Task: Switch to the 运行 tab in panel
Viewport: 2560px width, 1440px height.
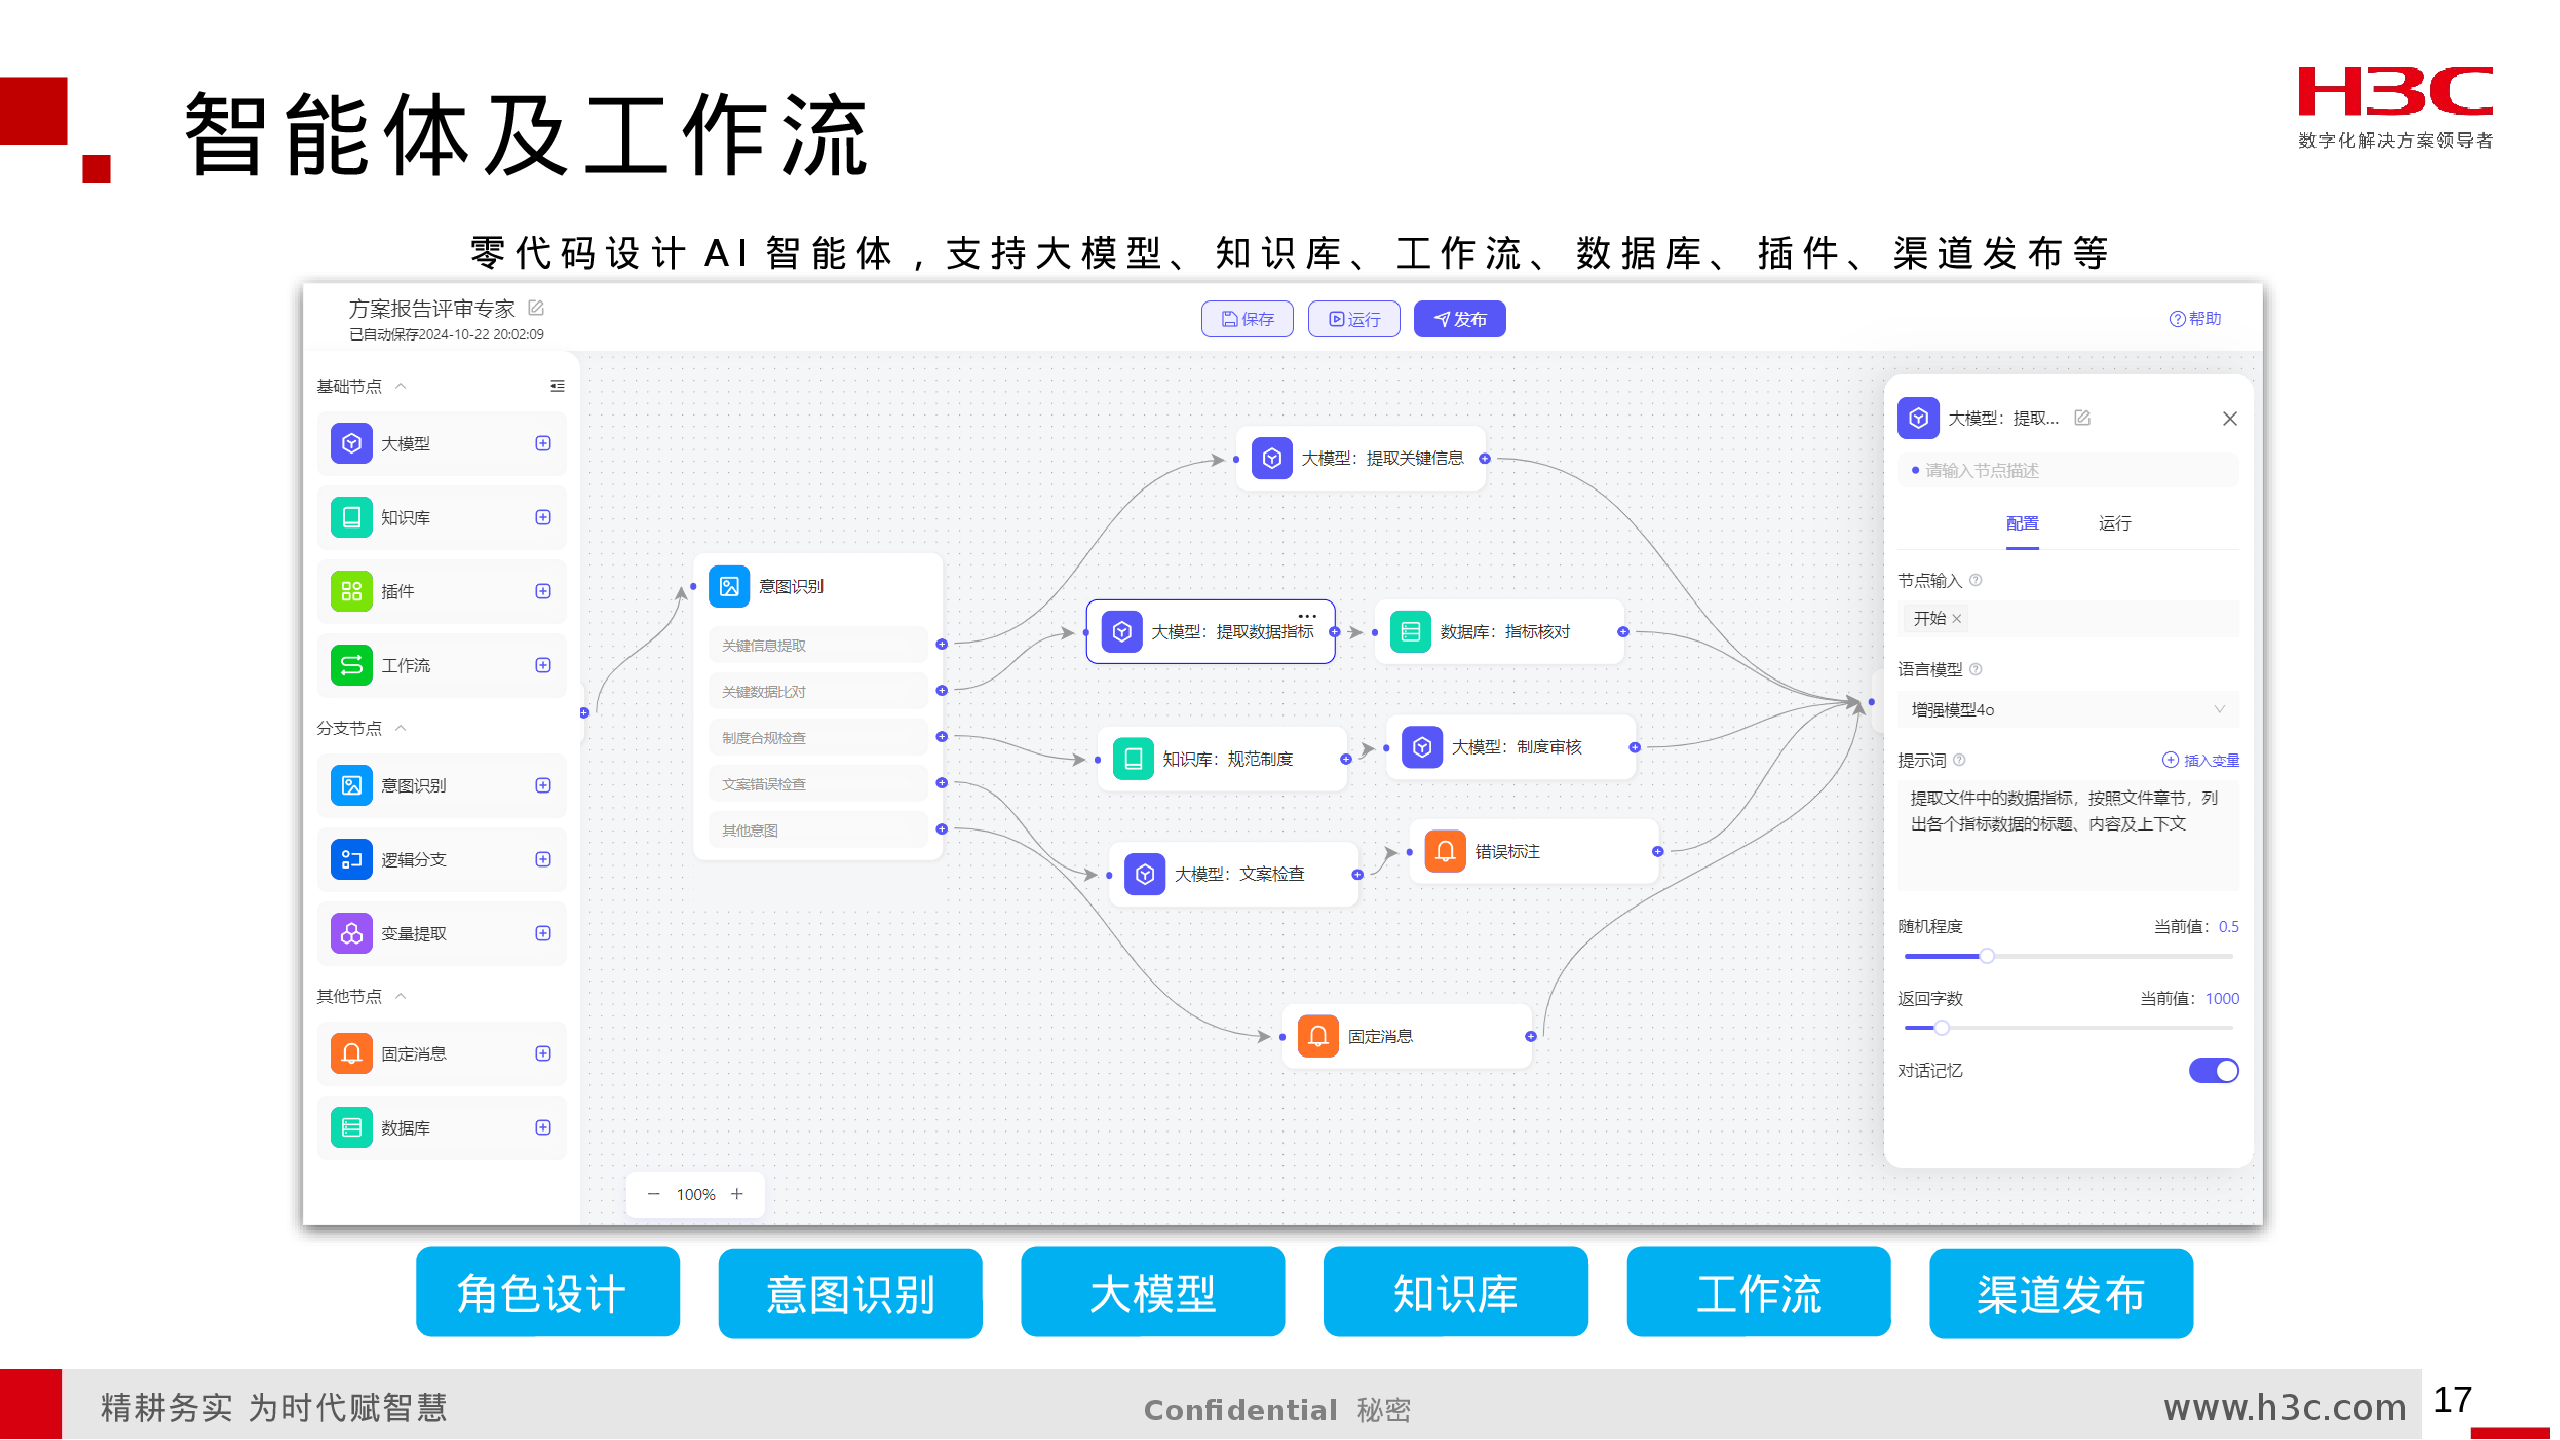Action: pyautogui.click(x=2114, y=524)
